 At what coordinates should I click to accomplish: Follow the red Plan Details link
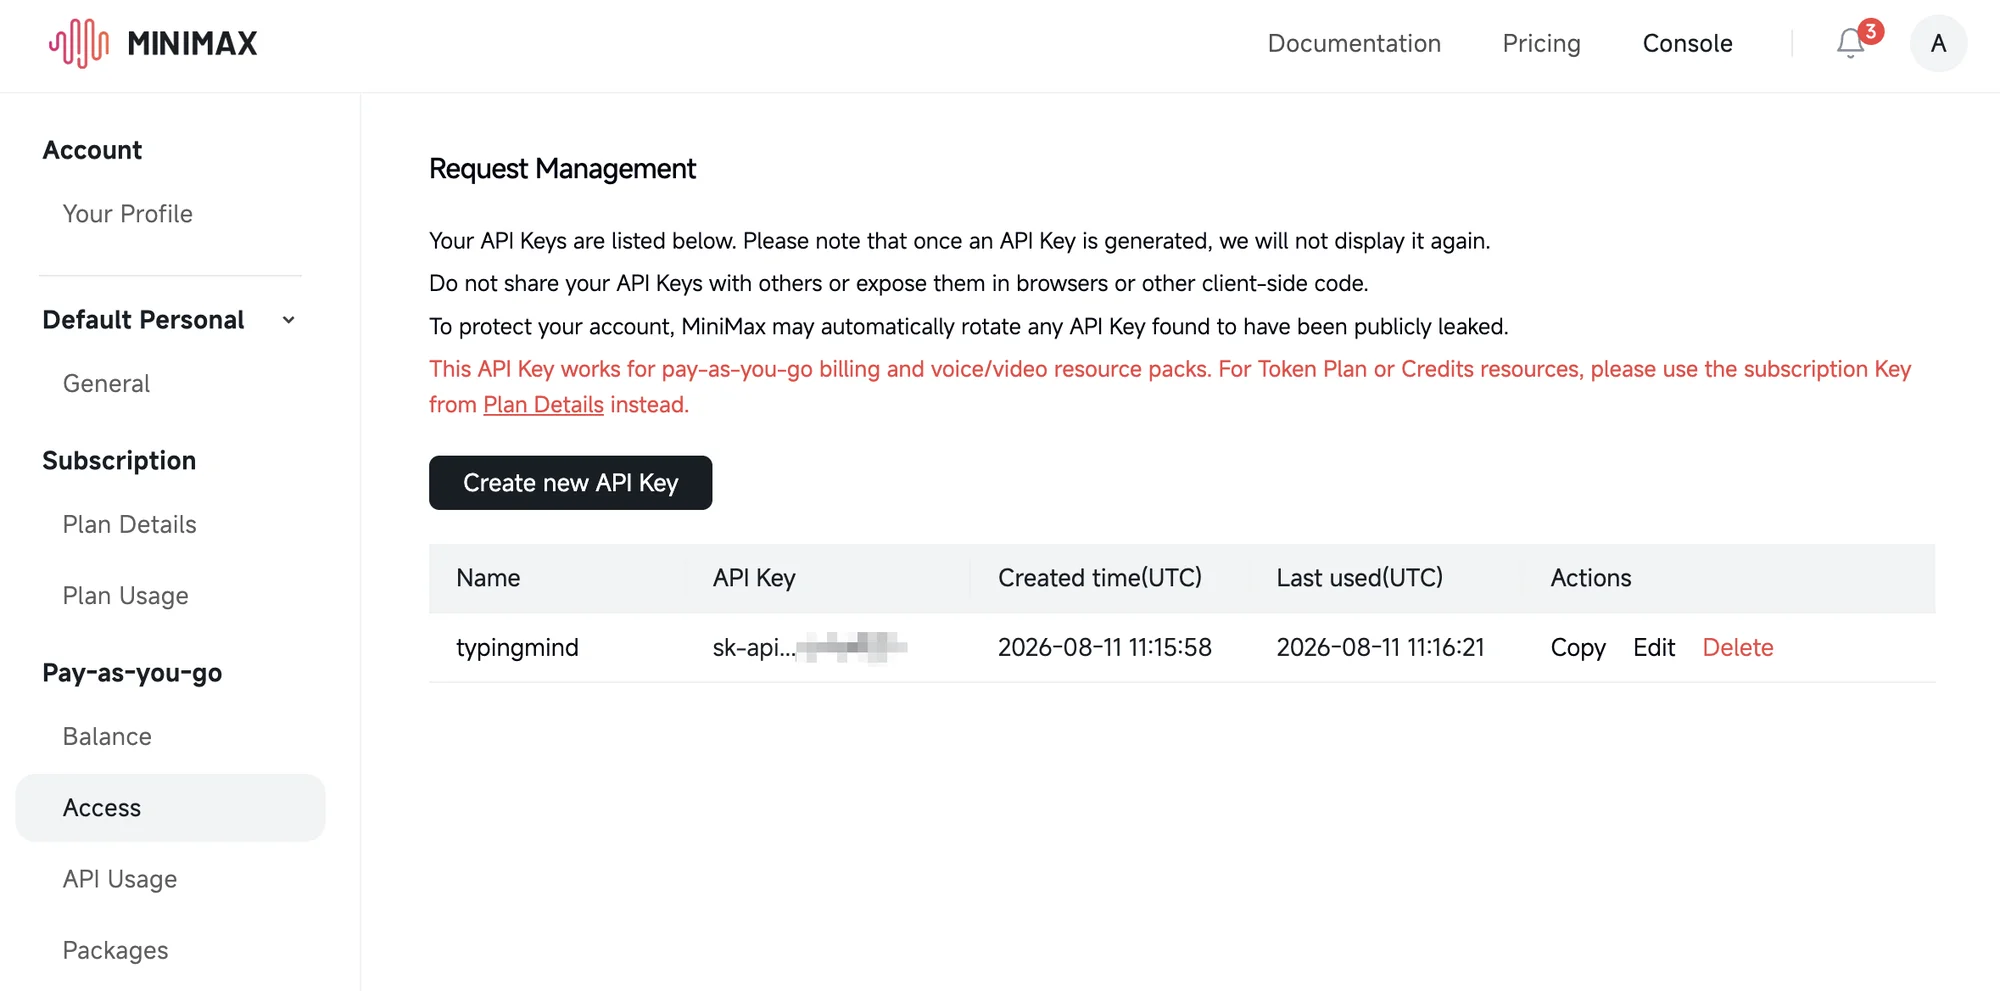[543, 405]
